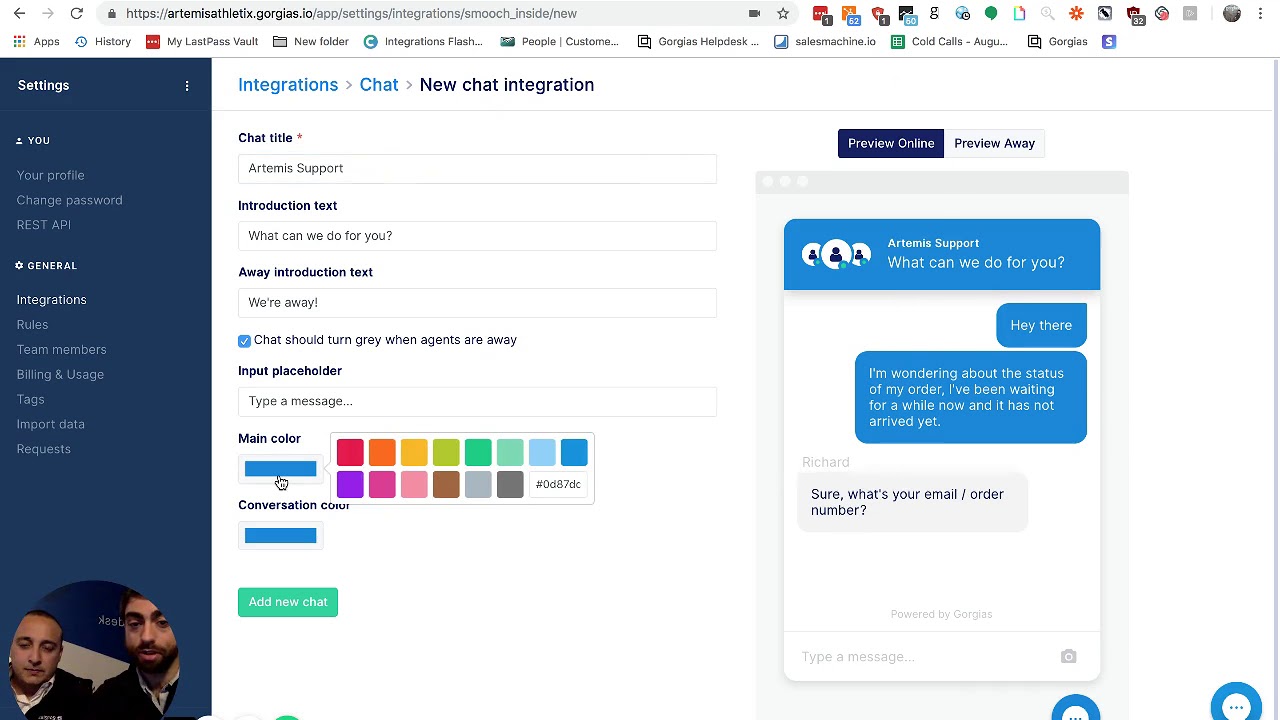Open Requests in the sidebar
1280x720 pixels.
(43, 449)
